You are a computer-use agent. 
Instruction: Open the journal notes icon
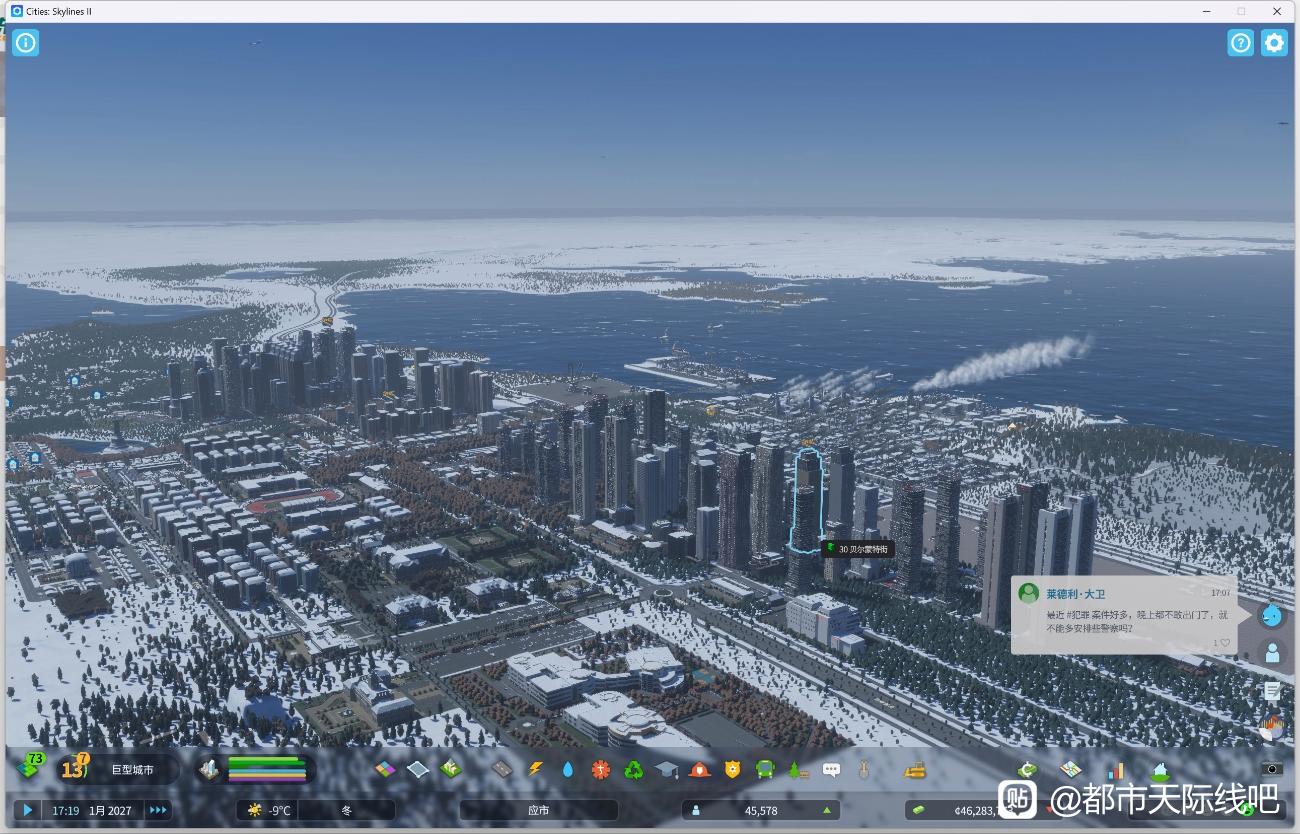1272,690
